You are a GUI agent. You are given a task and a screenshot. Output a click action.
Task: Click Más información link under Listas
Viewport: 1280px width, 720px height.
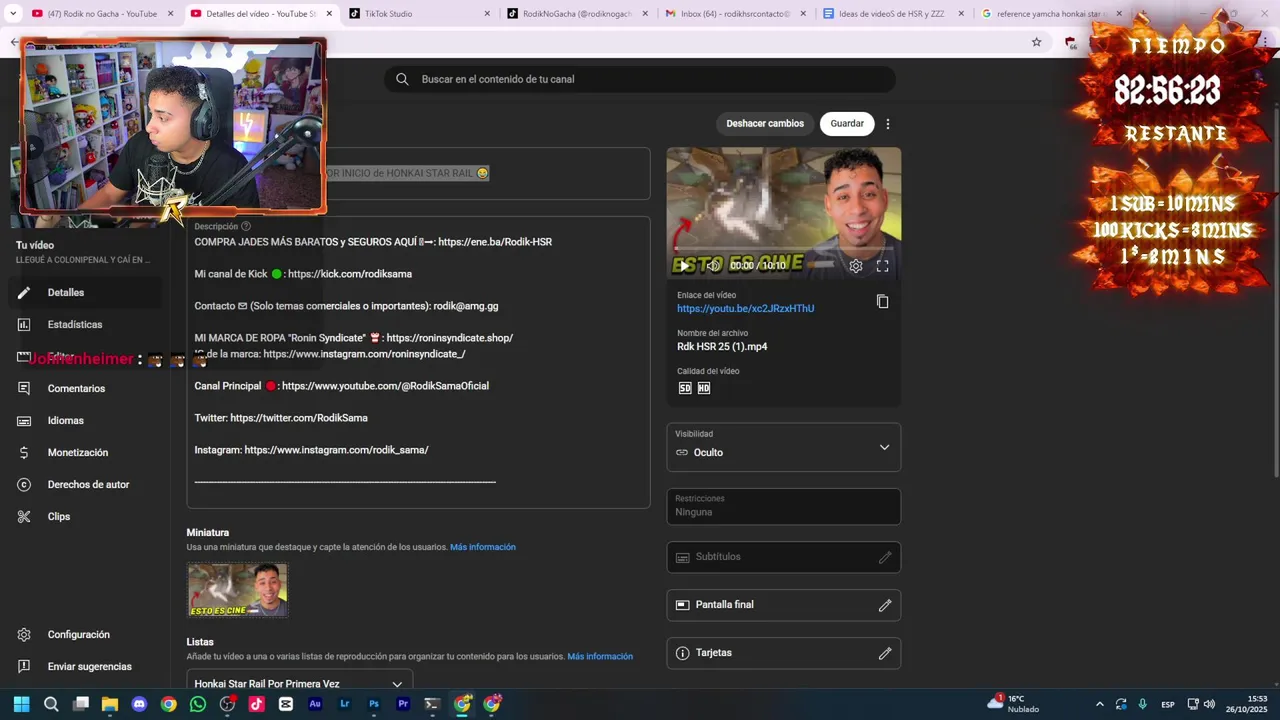click(x=600, y=656)
